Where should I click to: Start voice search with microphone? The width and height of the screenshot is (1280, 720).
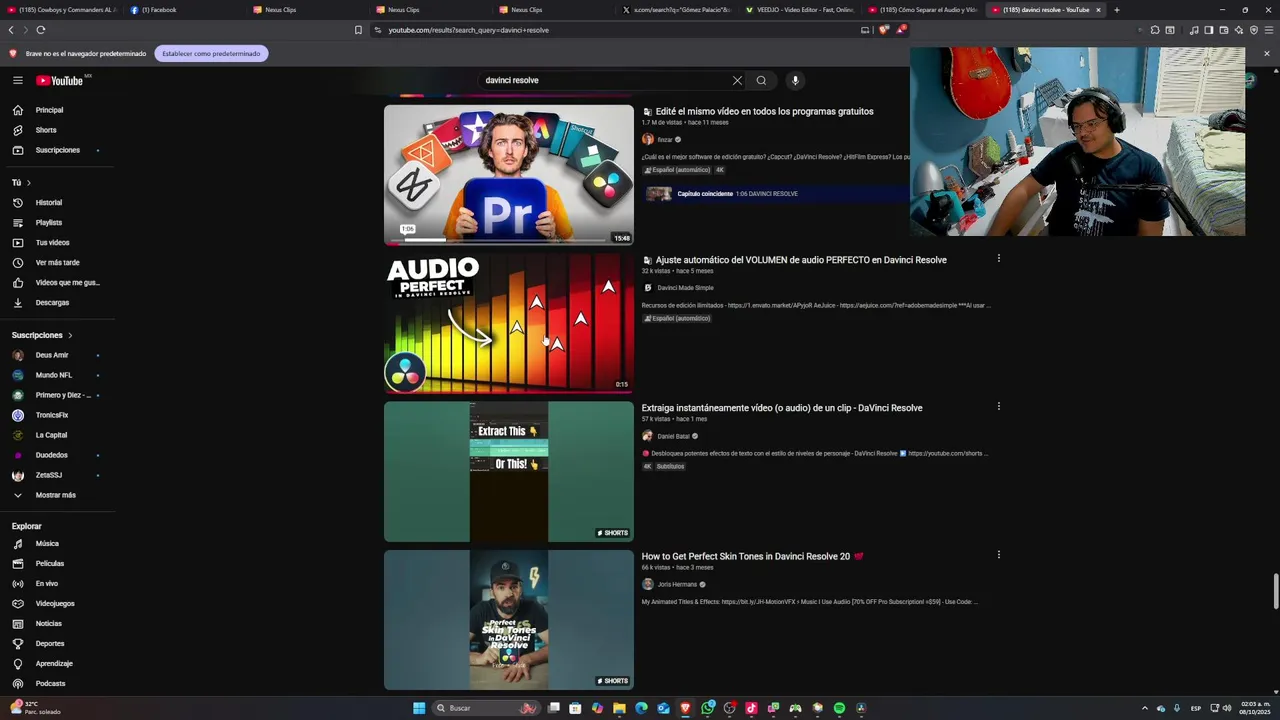click(795, 80)
